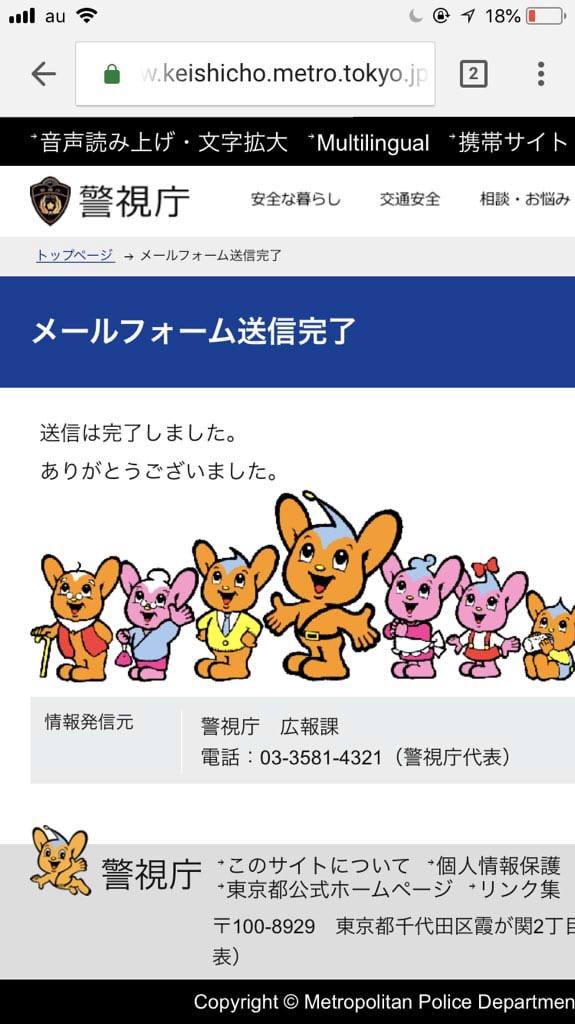Open このサイトについて footer link
The height and width of the screenshot is (1024, 575).
[314, 866]
